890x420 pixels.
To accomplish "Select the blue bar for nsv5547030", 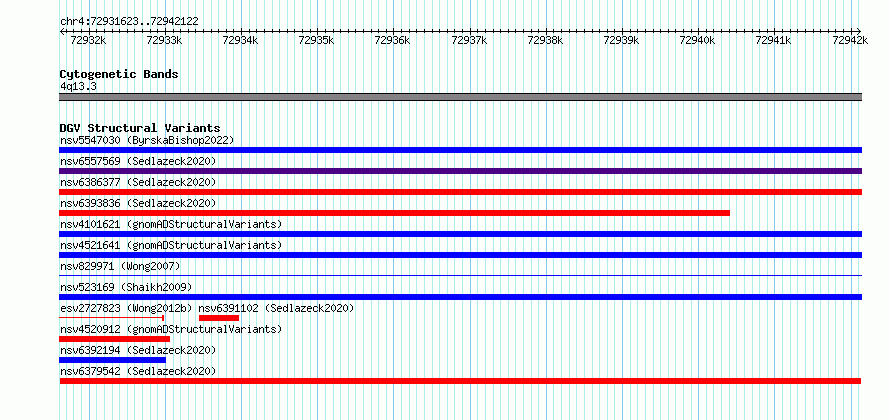I will [x=460, y=150].
